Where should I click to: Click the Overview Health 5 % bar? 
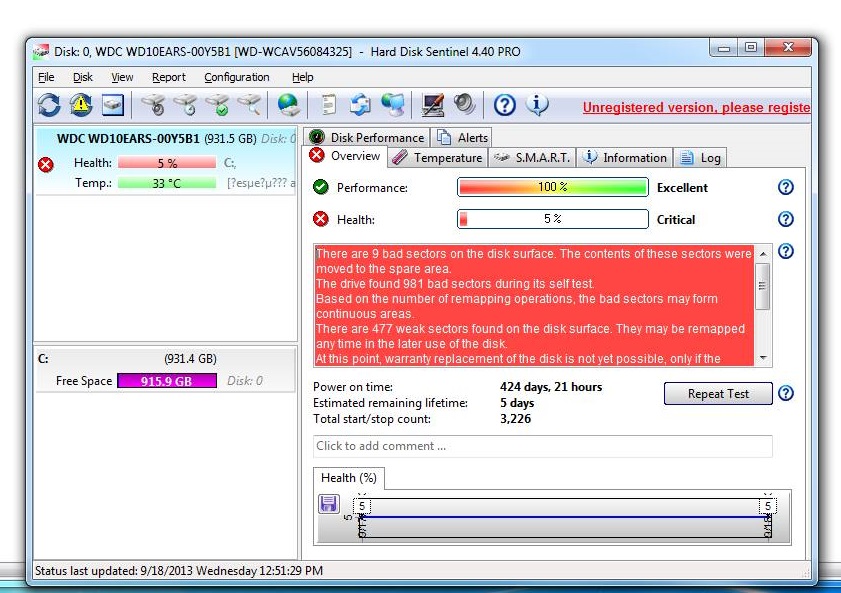tap(553, 219)
